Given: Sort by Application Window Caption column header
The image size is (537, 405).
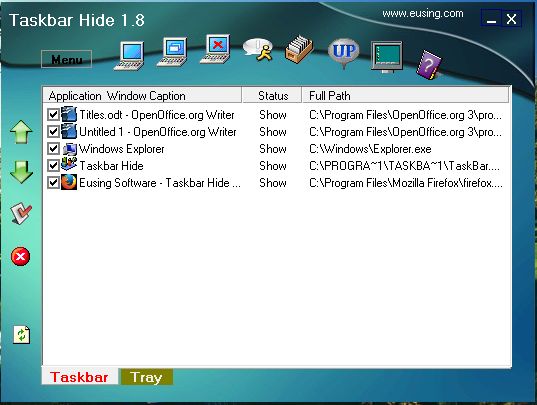Looking at the screenshot, I should 142,96.
